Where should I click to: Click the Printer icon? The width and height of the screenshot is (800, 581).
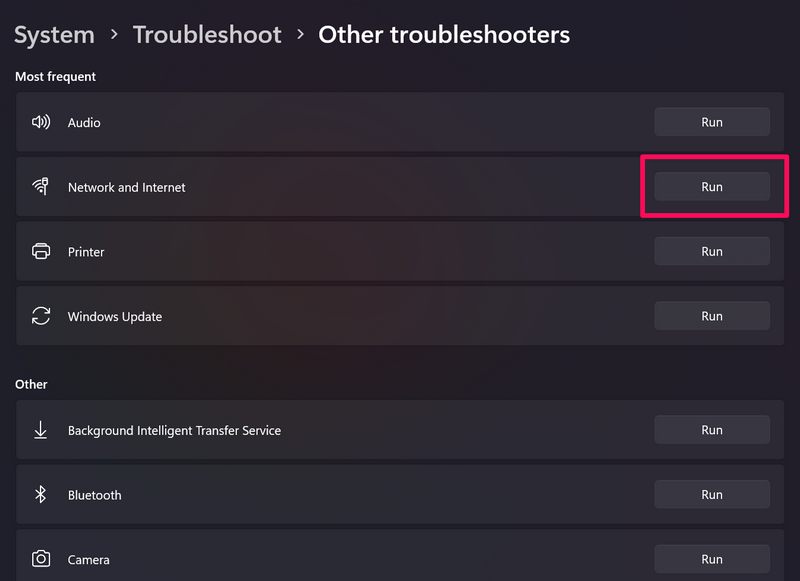coord(40,251)
